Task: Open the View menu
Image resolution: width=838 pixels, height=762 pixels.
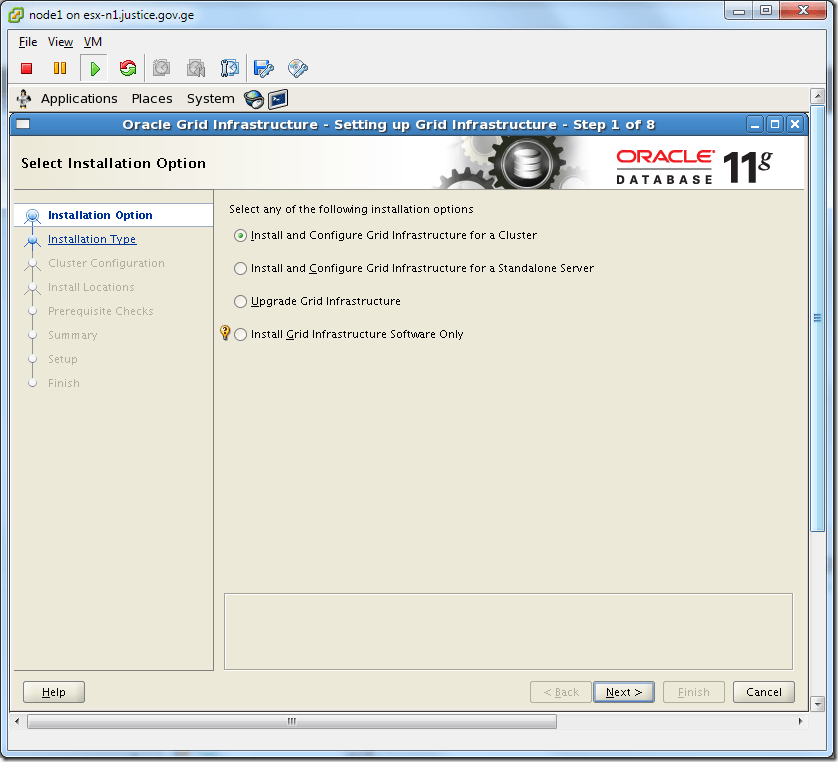Action: 60,42
